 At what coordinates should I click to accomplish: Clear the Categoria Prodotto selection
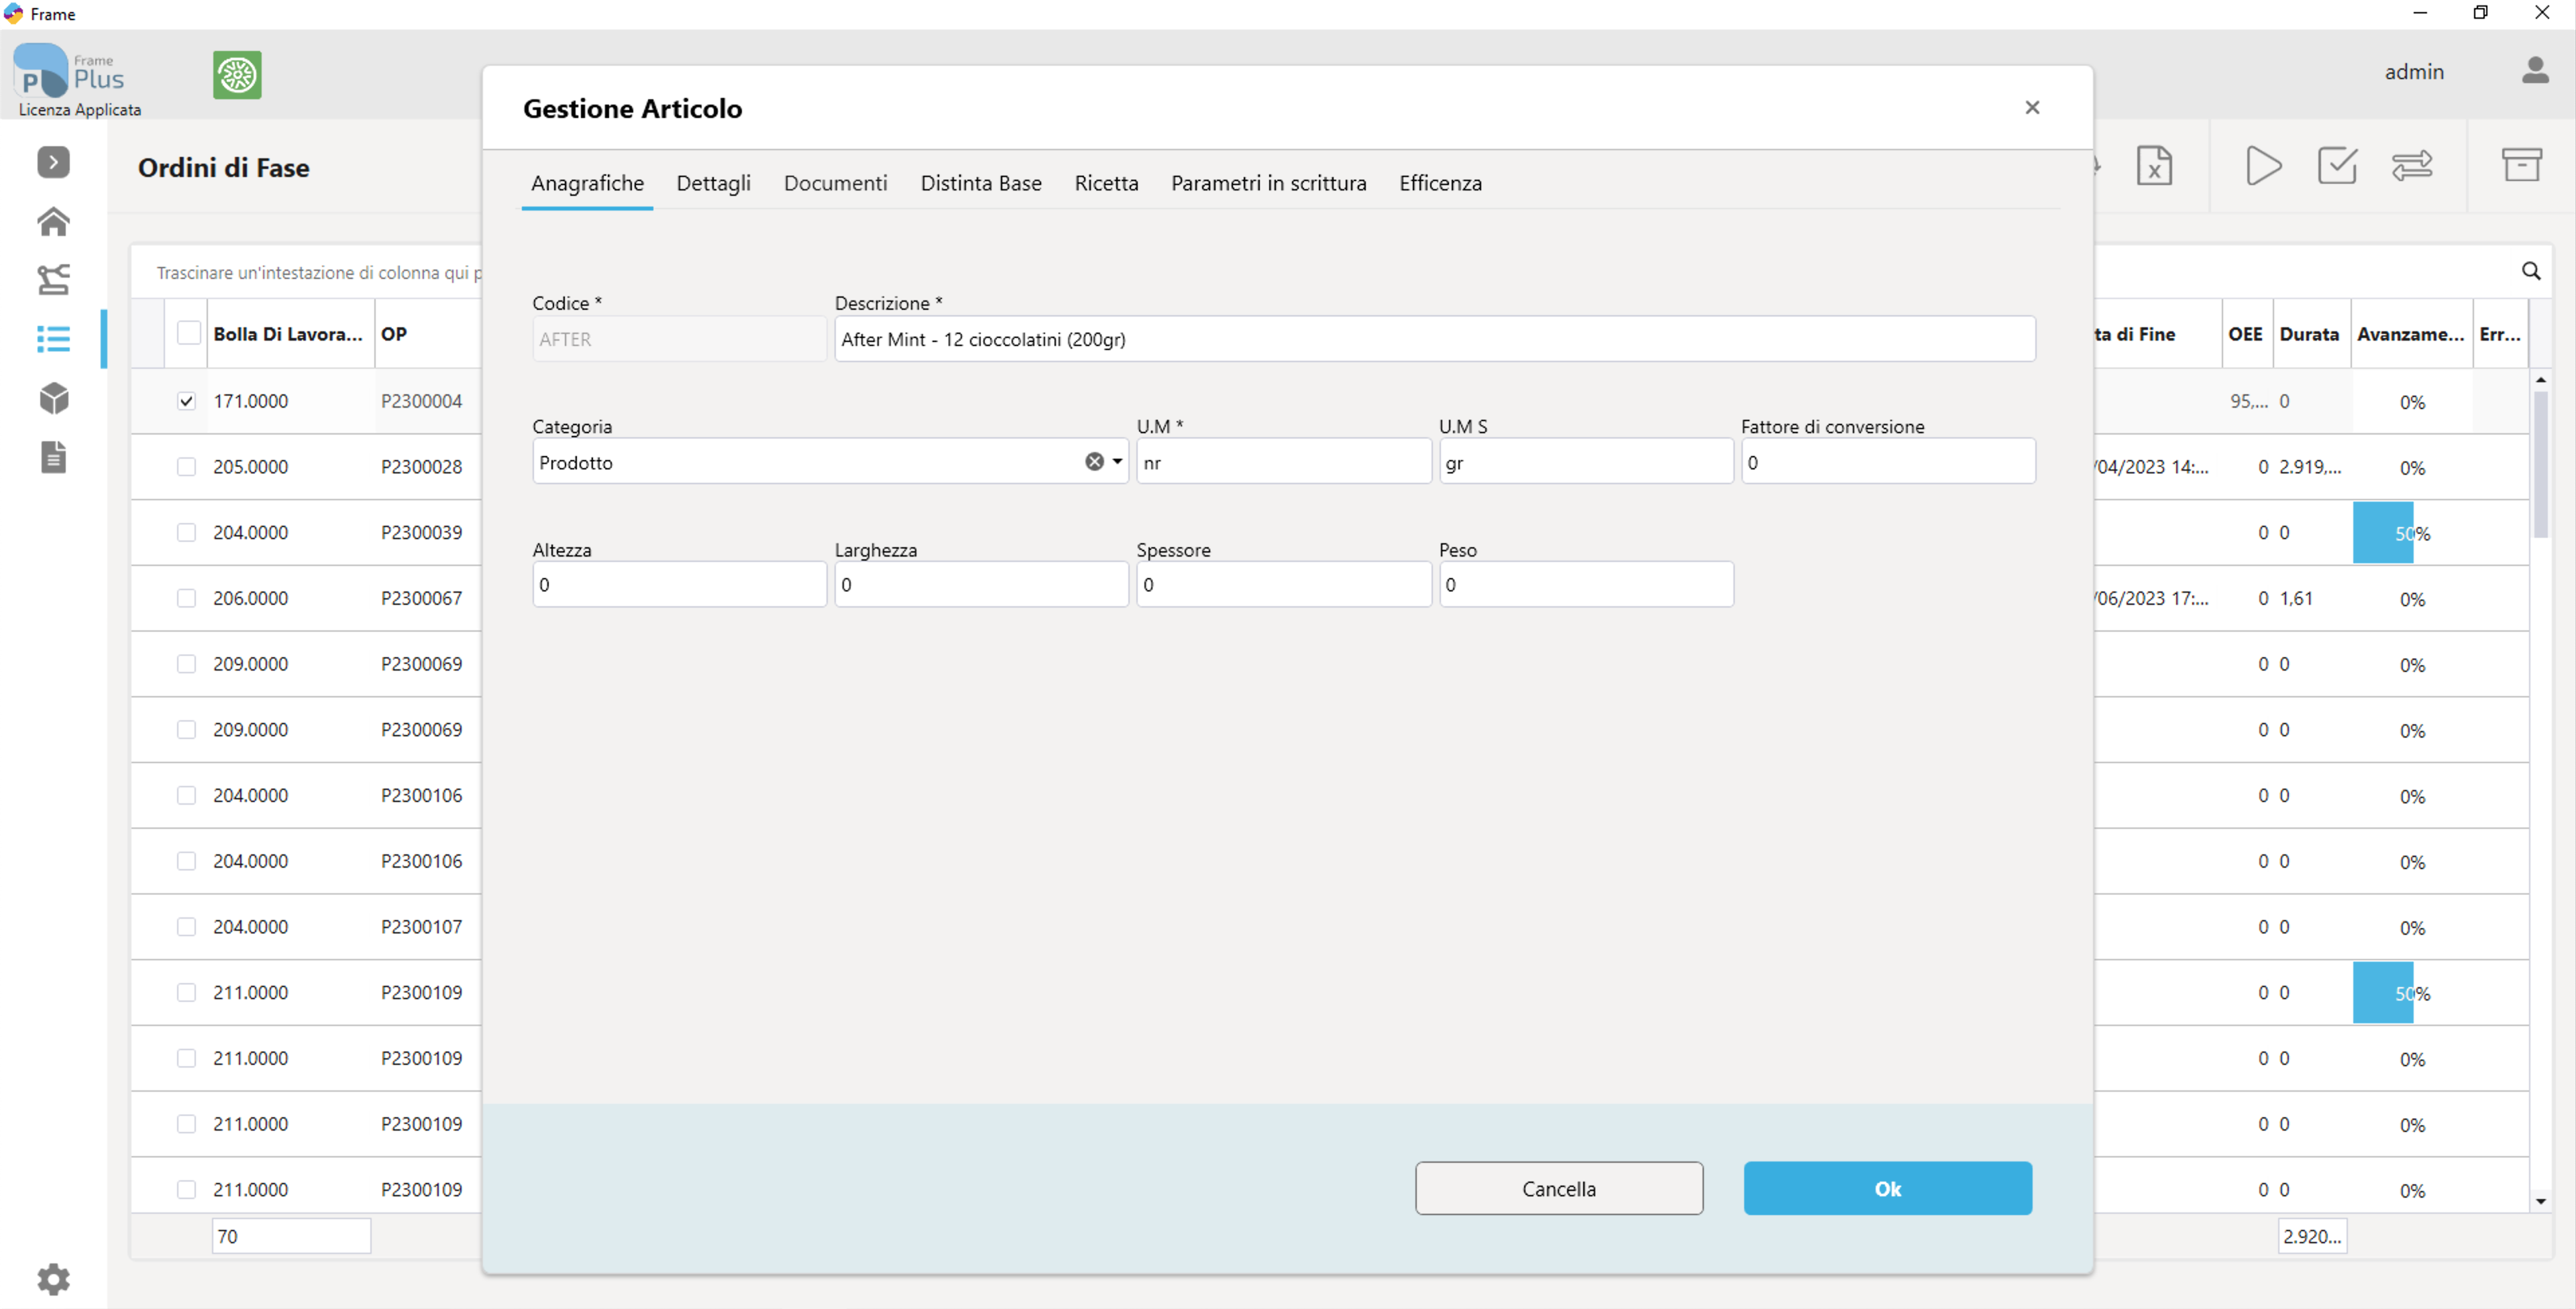click(x=1094, y=462)
